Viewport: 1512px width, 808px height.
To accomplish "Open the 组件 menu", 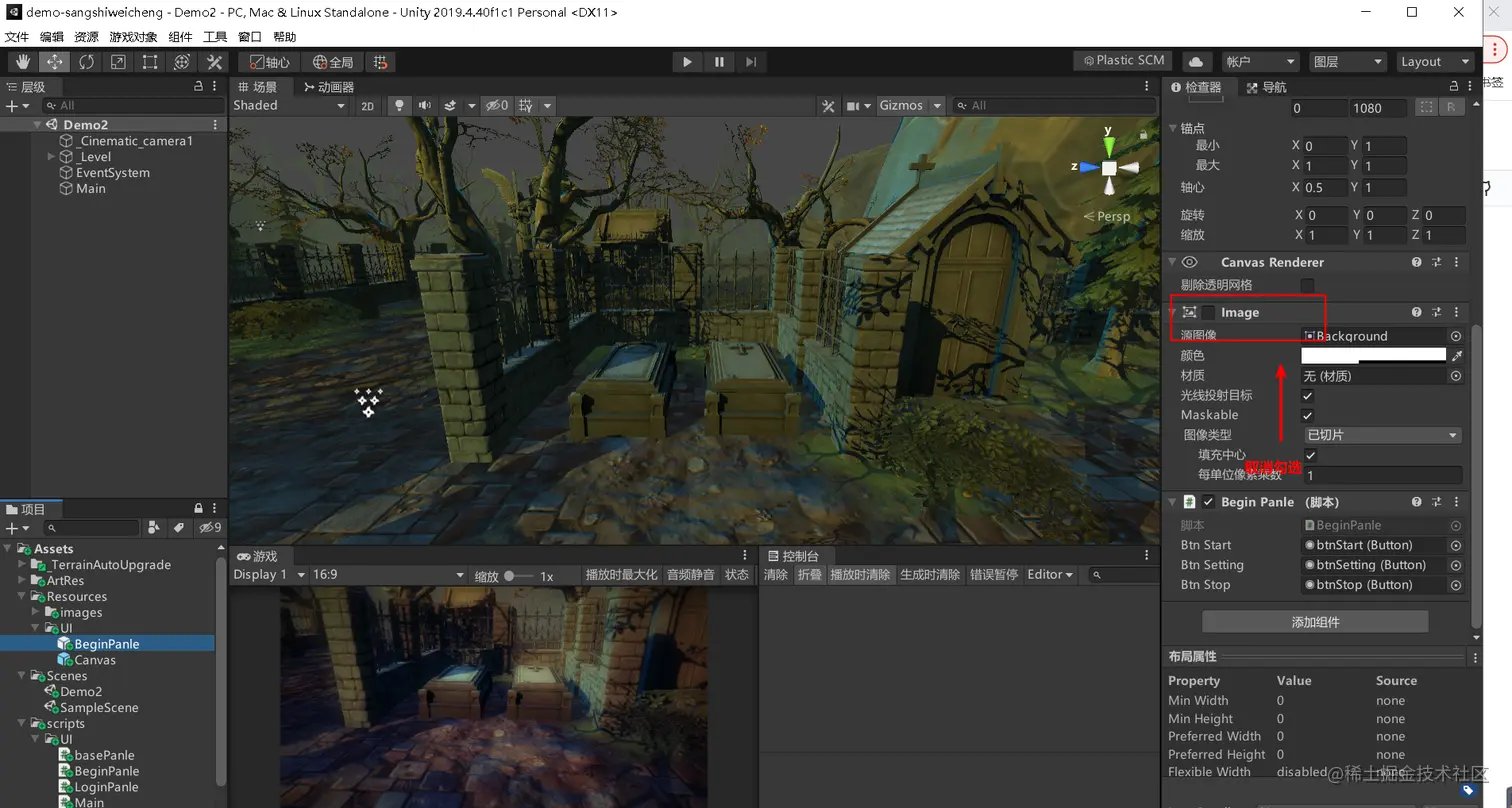I will pyautogui.click(x=180, y=37).
